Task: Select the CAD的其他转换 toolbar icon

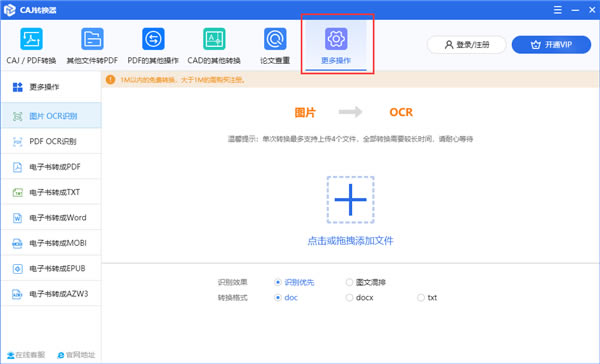Action: pos(214,39)
